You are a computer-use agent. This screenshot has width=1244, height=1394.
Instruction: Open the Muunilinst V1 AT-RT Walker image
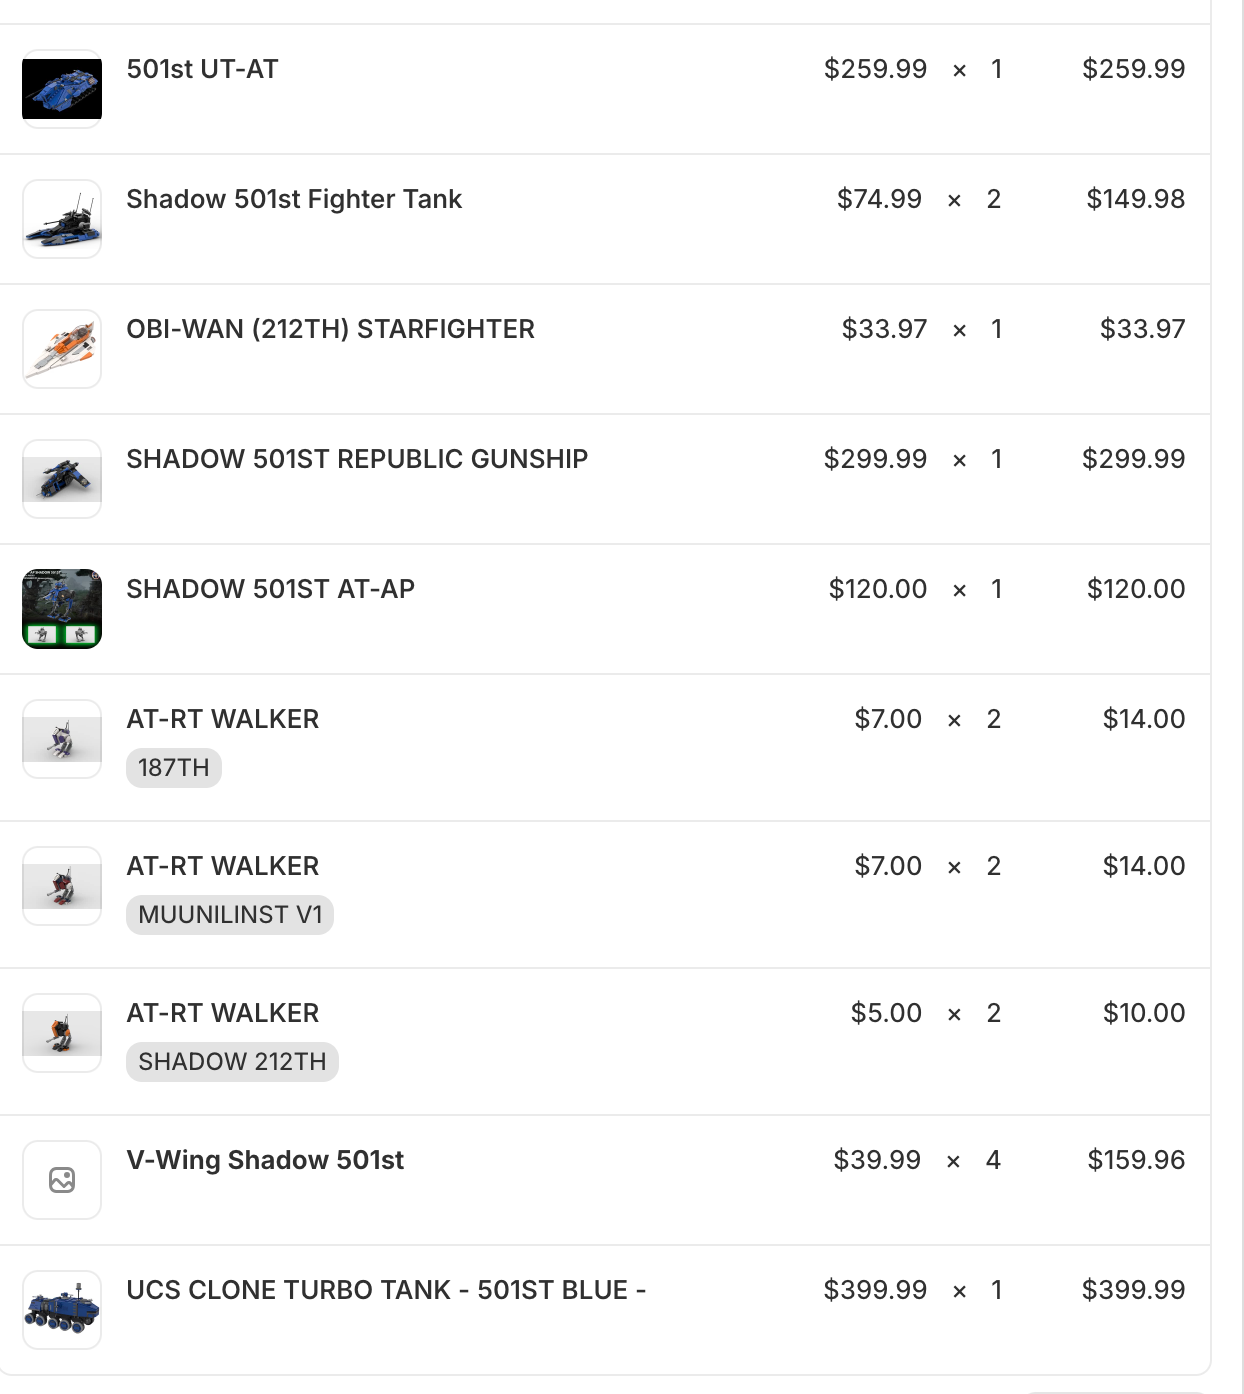(62, 886)
